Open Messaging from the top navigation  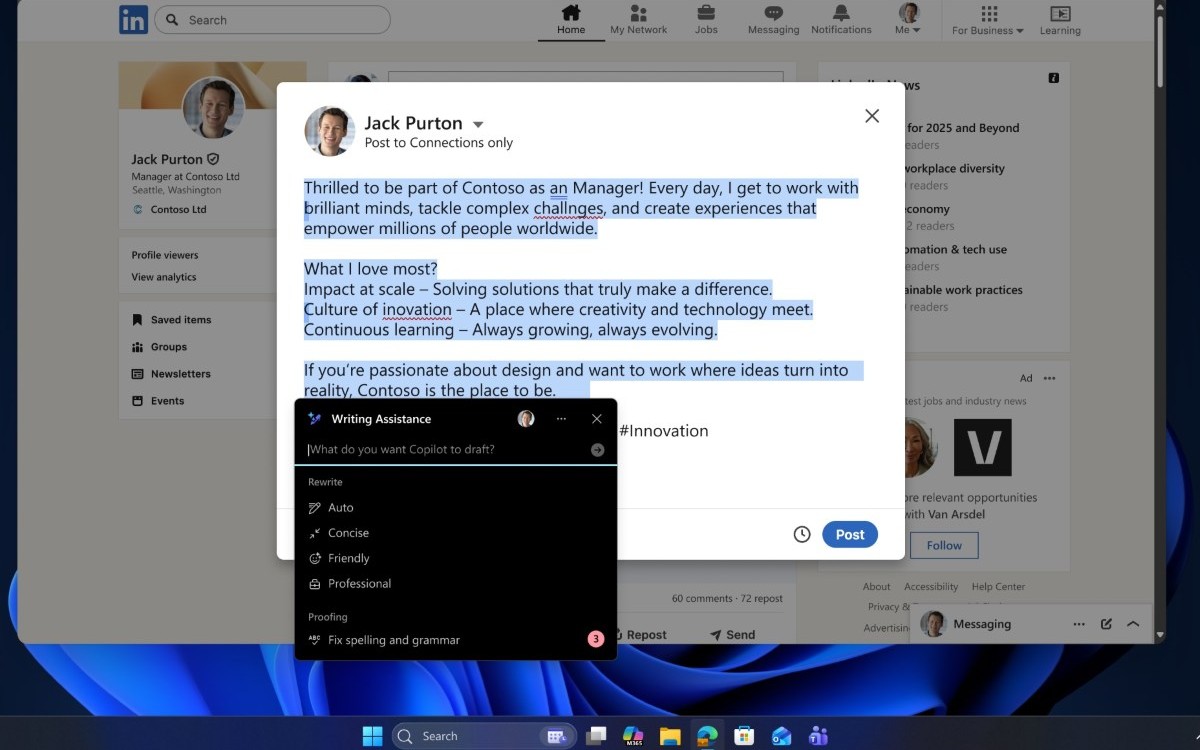coord(772,20)
